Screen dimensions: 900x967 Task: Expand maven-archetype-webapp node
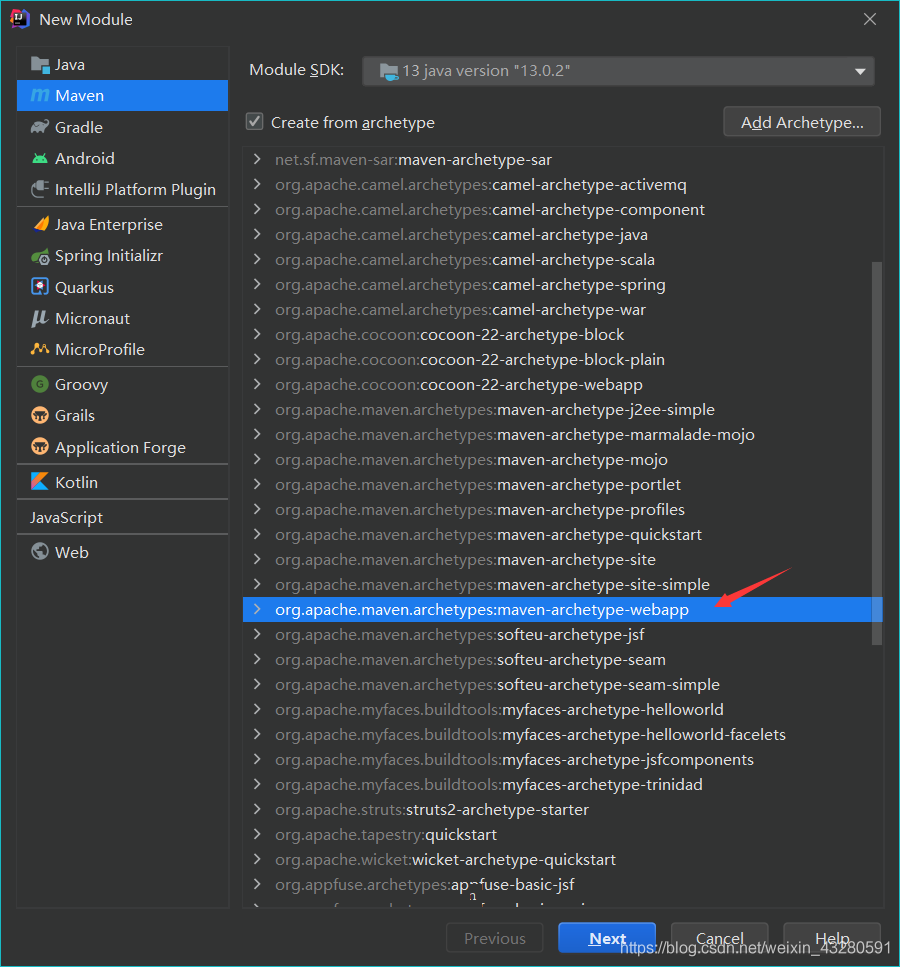click(x=257, y=609)
